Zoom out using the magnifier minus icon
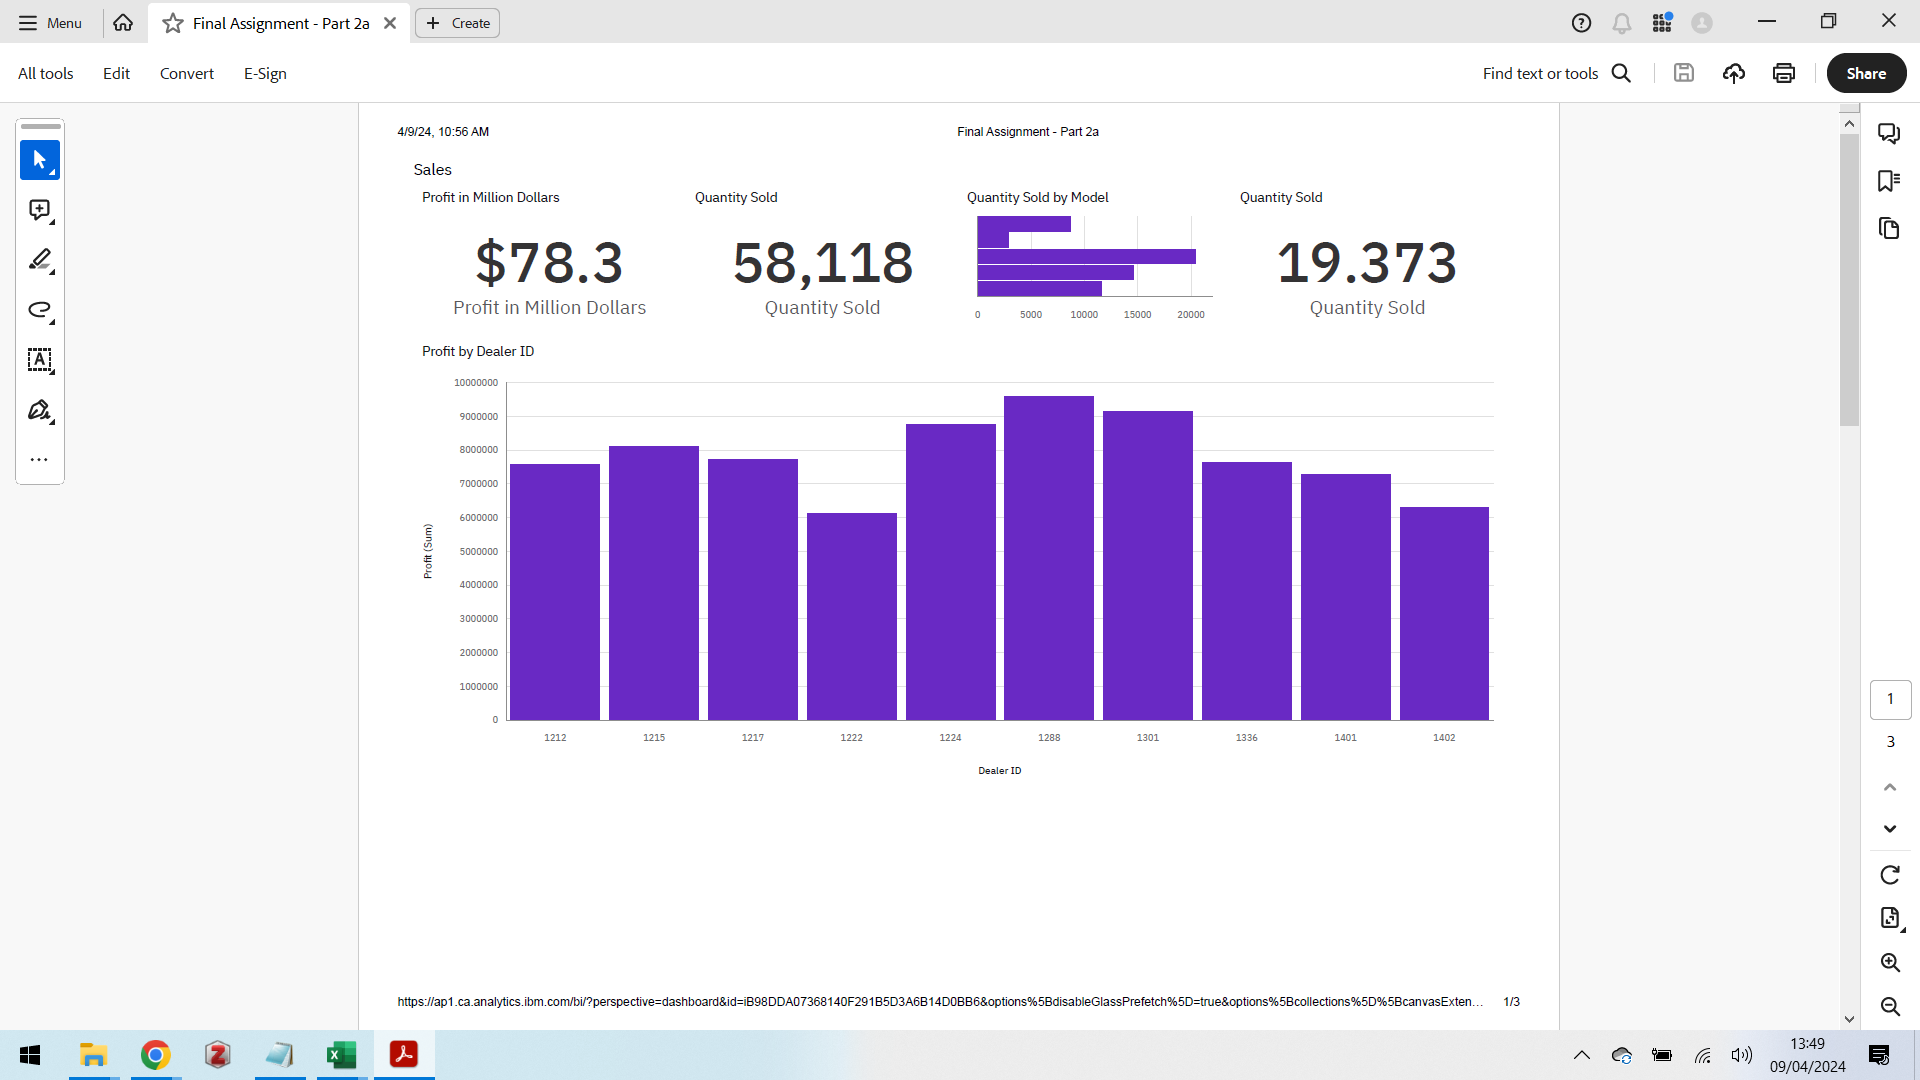Image resolution: width=1920 pixels, height=1080 pixels. (x=1890, y=1007)
